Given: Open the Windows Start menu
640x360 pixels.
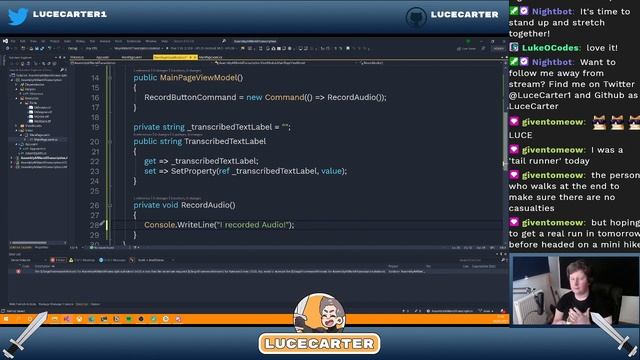Looking at the screenshot, I should [6, 319].
